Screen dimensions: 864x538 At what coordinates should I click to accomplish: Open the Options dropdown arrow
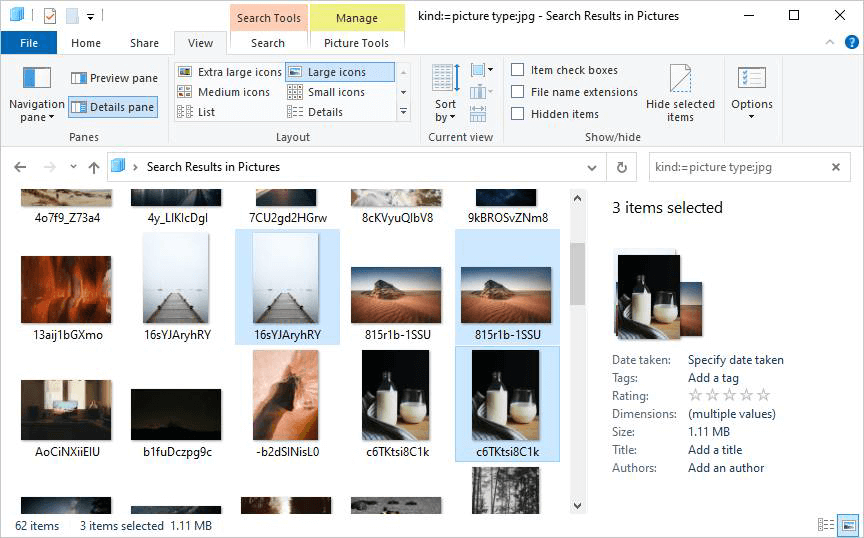coord(751,117)
